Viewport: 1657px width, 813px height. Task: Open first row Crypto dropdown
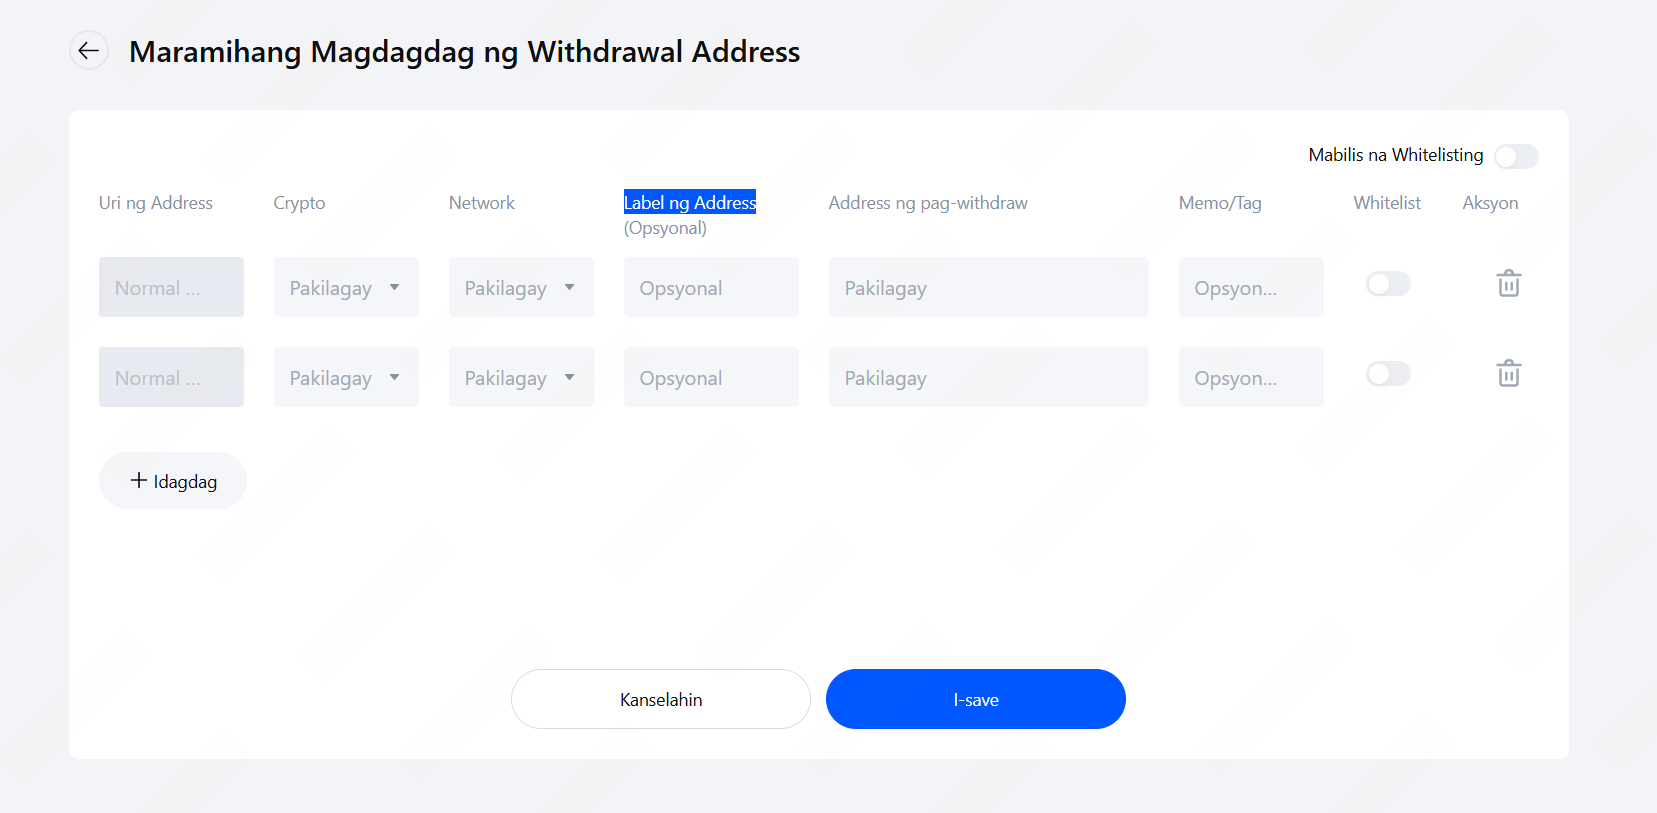pyautogui.click(x=346, y=288)
